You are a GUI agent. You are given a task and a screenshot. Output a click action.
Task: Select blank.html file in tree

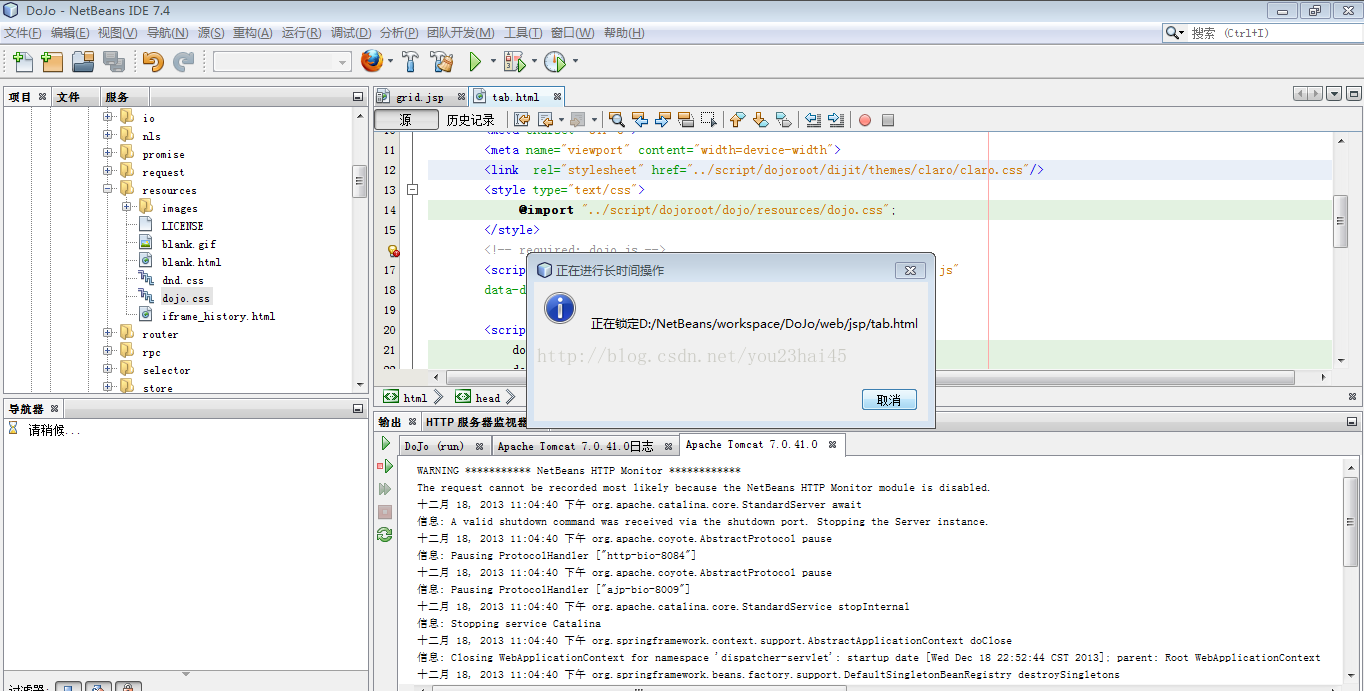(191, 262)
